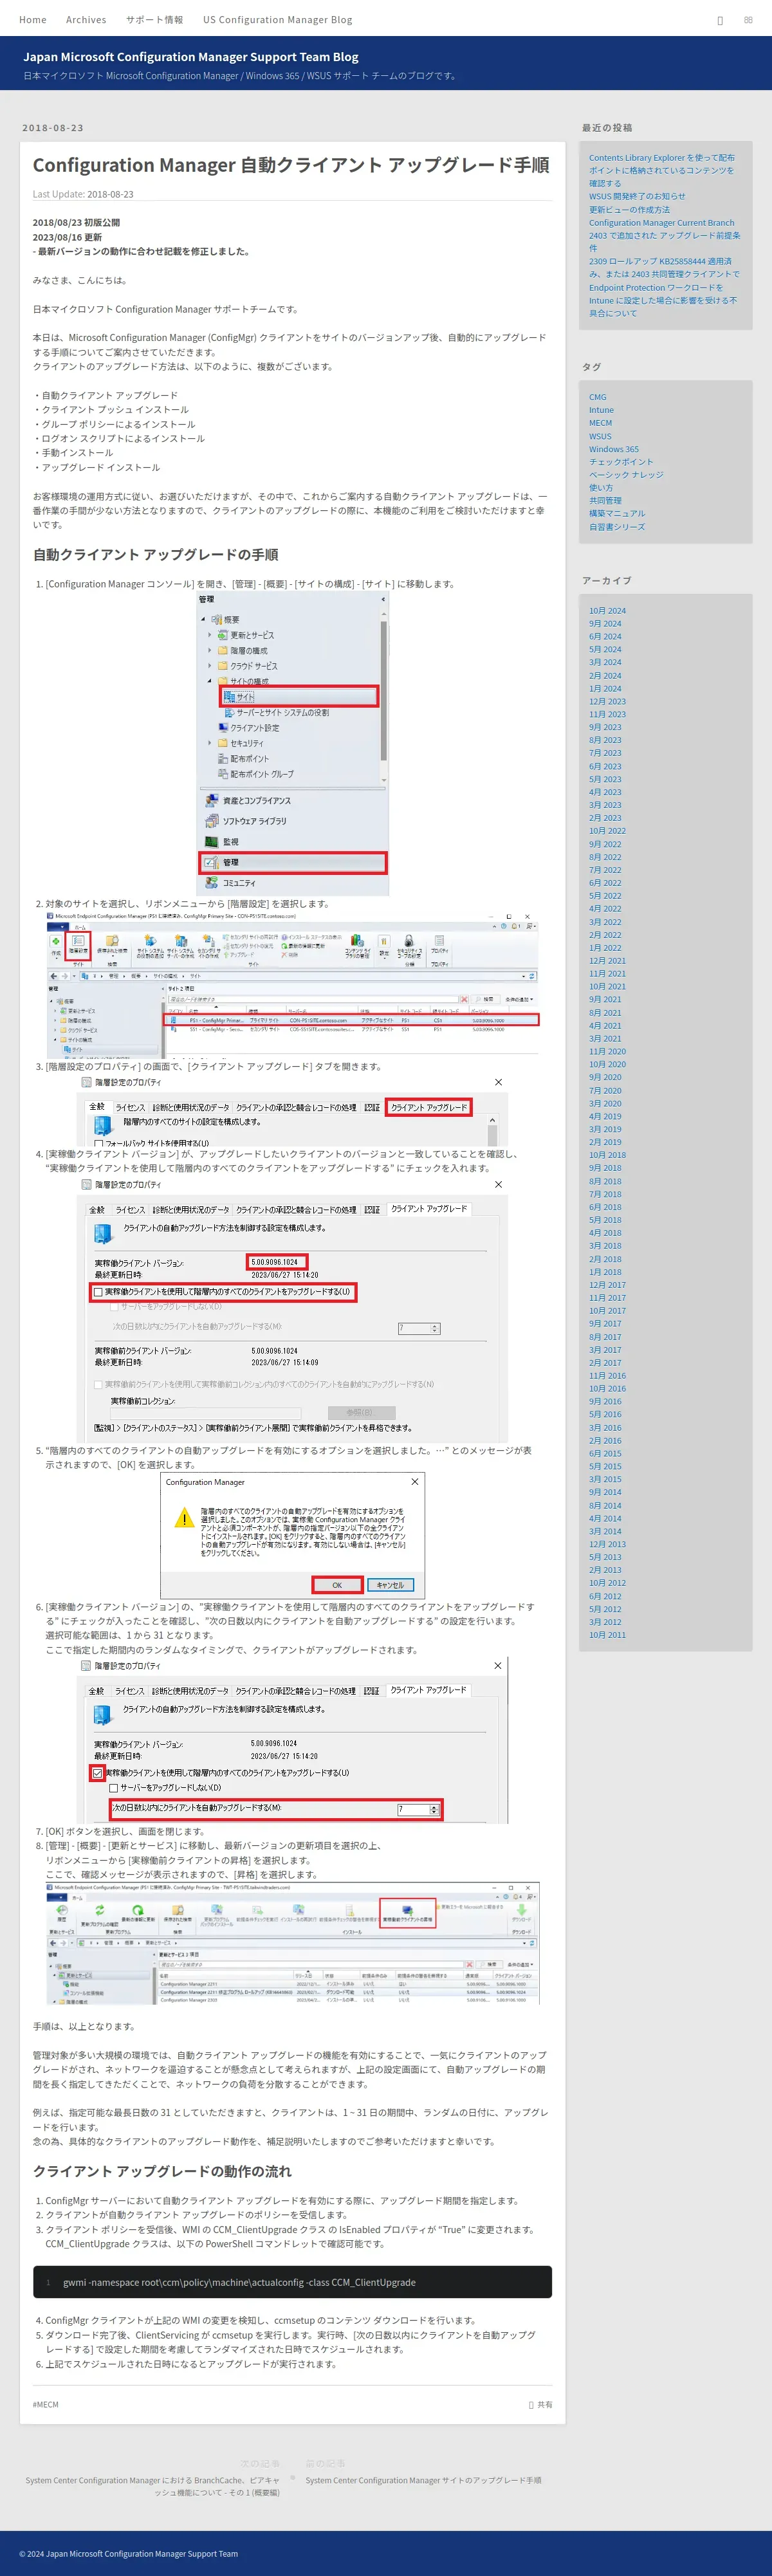Viewport: 772px width, 2576px height.
Task: Select the Intune tag
Action: 601,410
